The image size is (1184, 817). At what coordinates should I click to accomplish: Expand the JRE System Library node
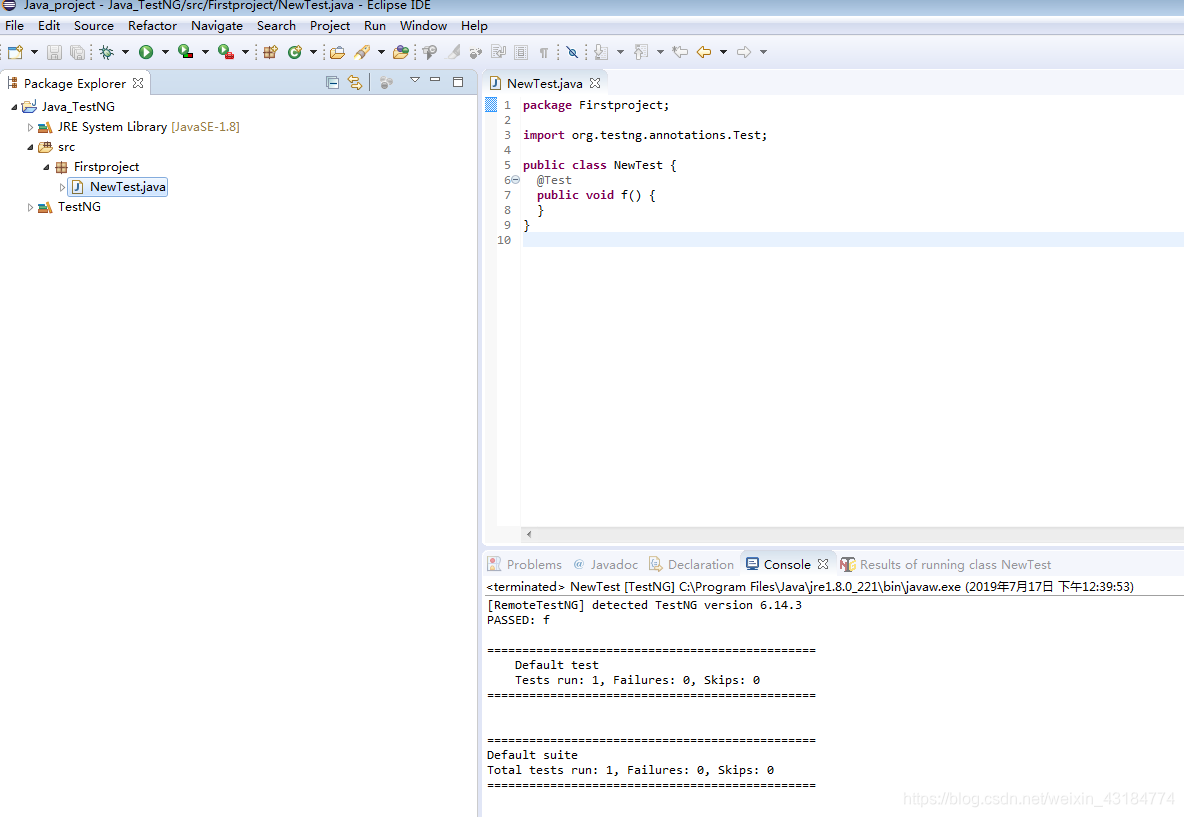(x=30, y=127)
